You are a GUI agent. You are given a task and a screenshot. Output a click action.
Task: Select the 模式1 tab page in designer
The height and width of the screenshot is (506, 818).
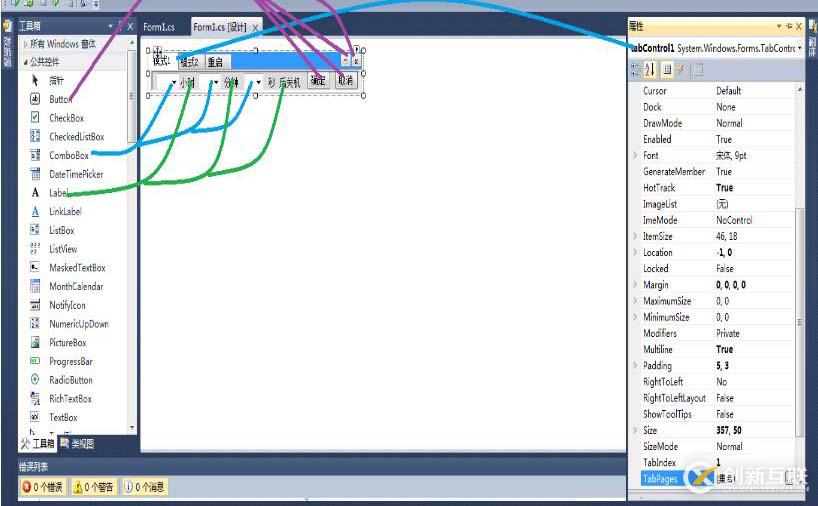click(162, 61)
